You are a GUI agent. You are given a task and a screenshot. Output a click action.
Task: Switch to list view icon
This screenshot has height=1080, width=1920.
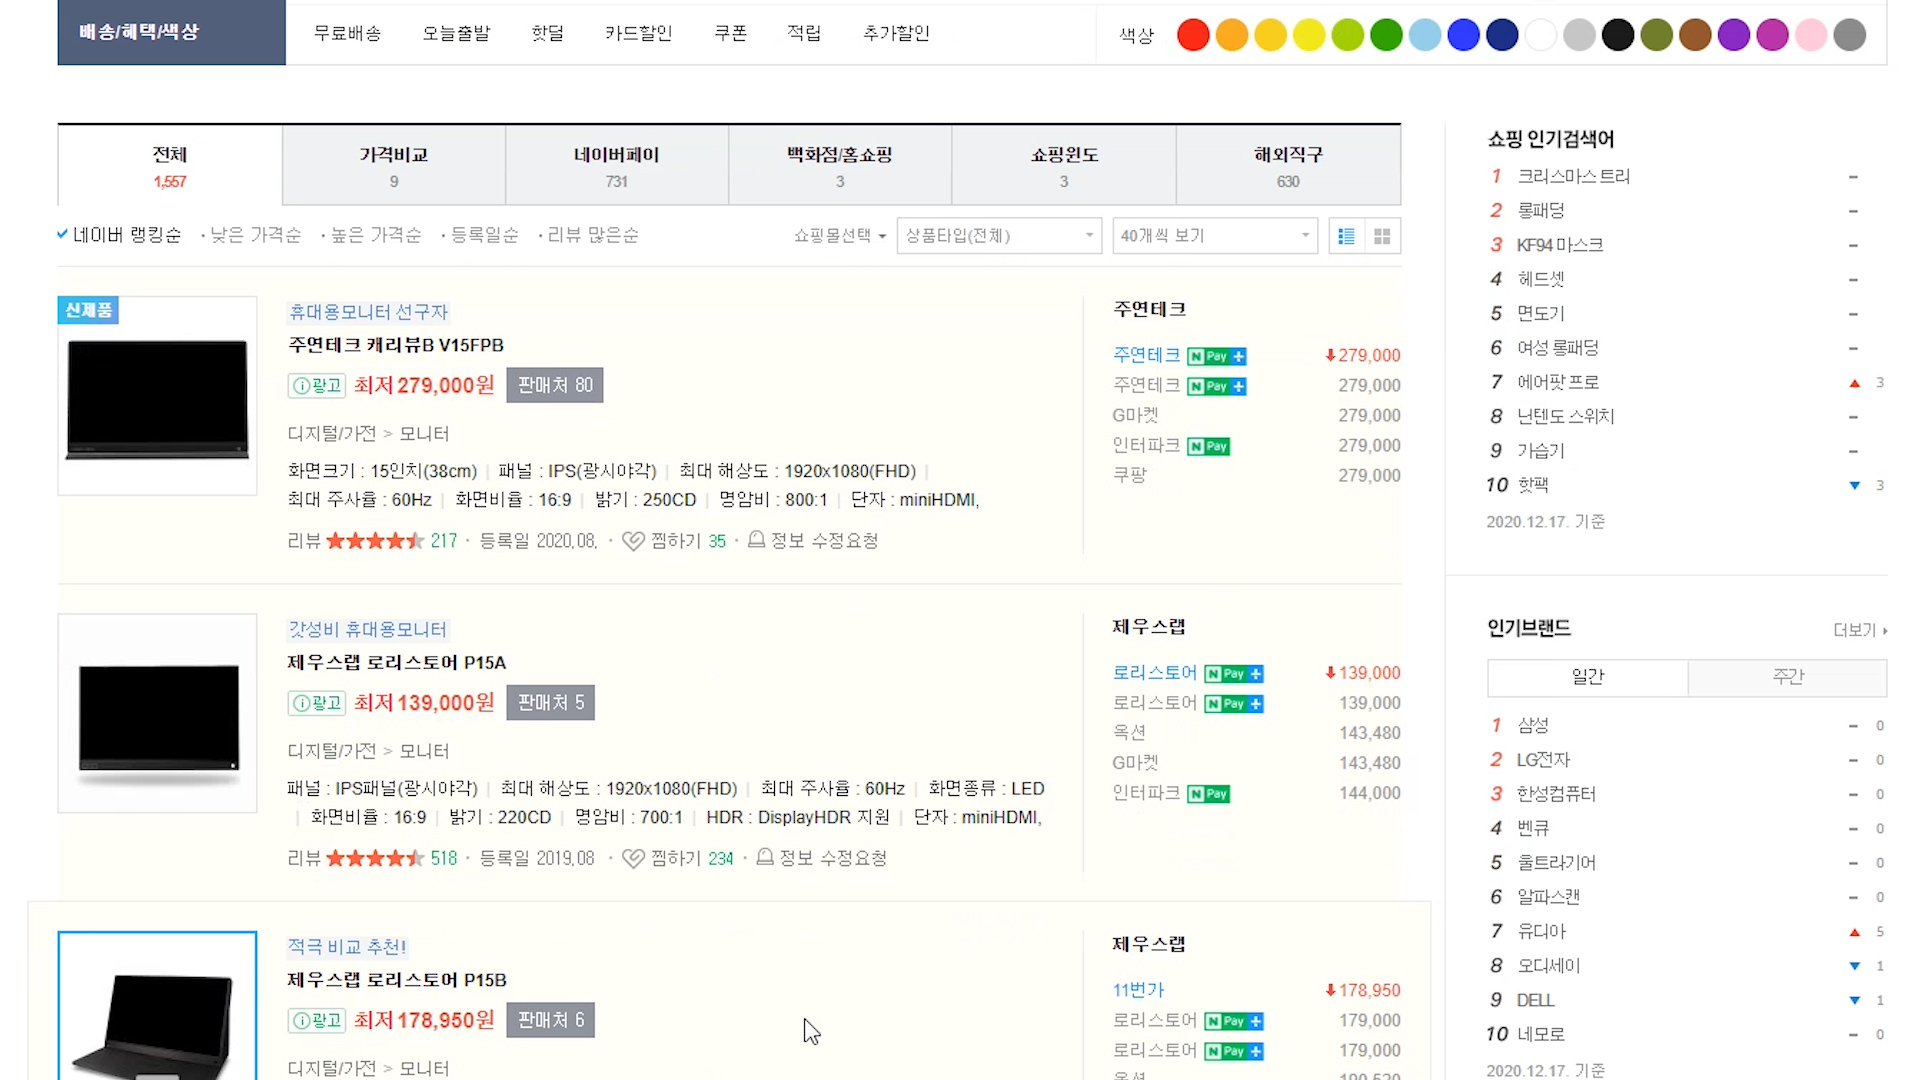click(x=1346, y=236)
